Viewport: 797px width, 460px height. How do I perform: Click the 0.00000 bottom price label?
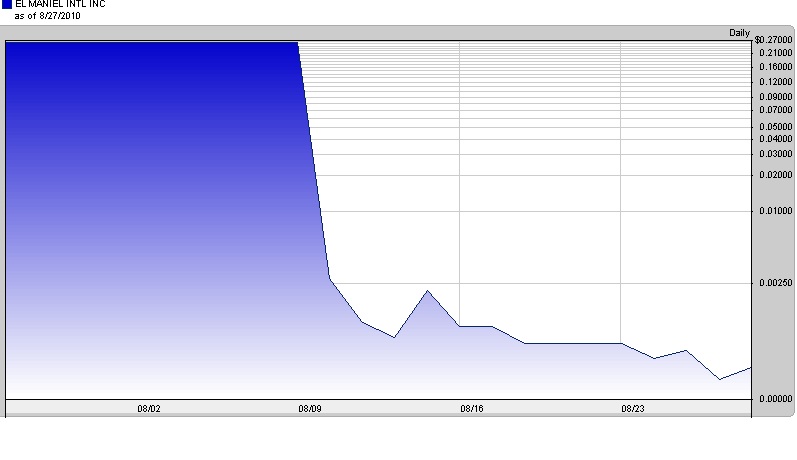click(775, 398)
